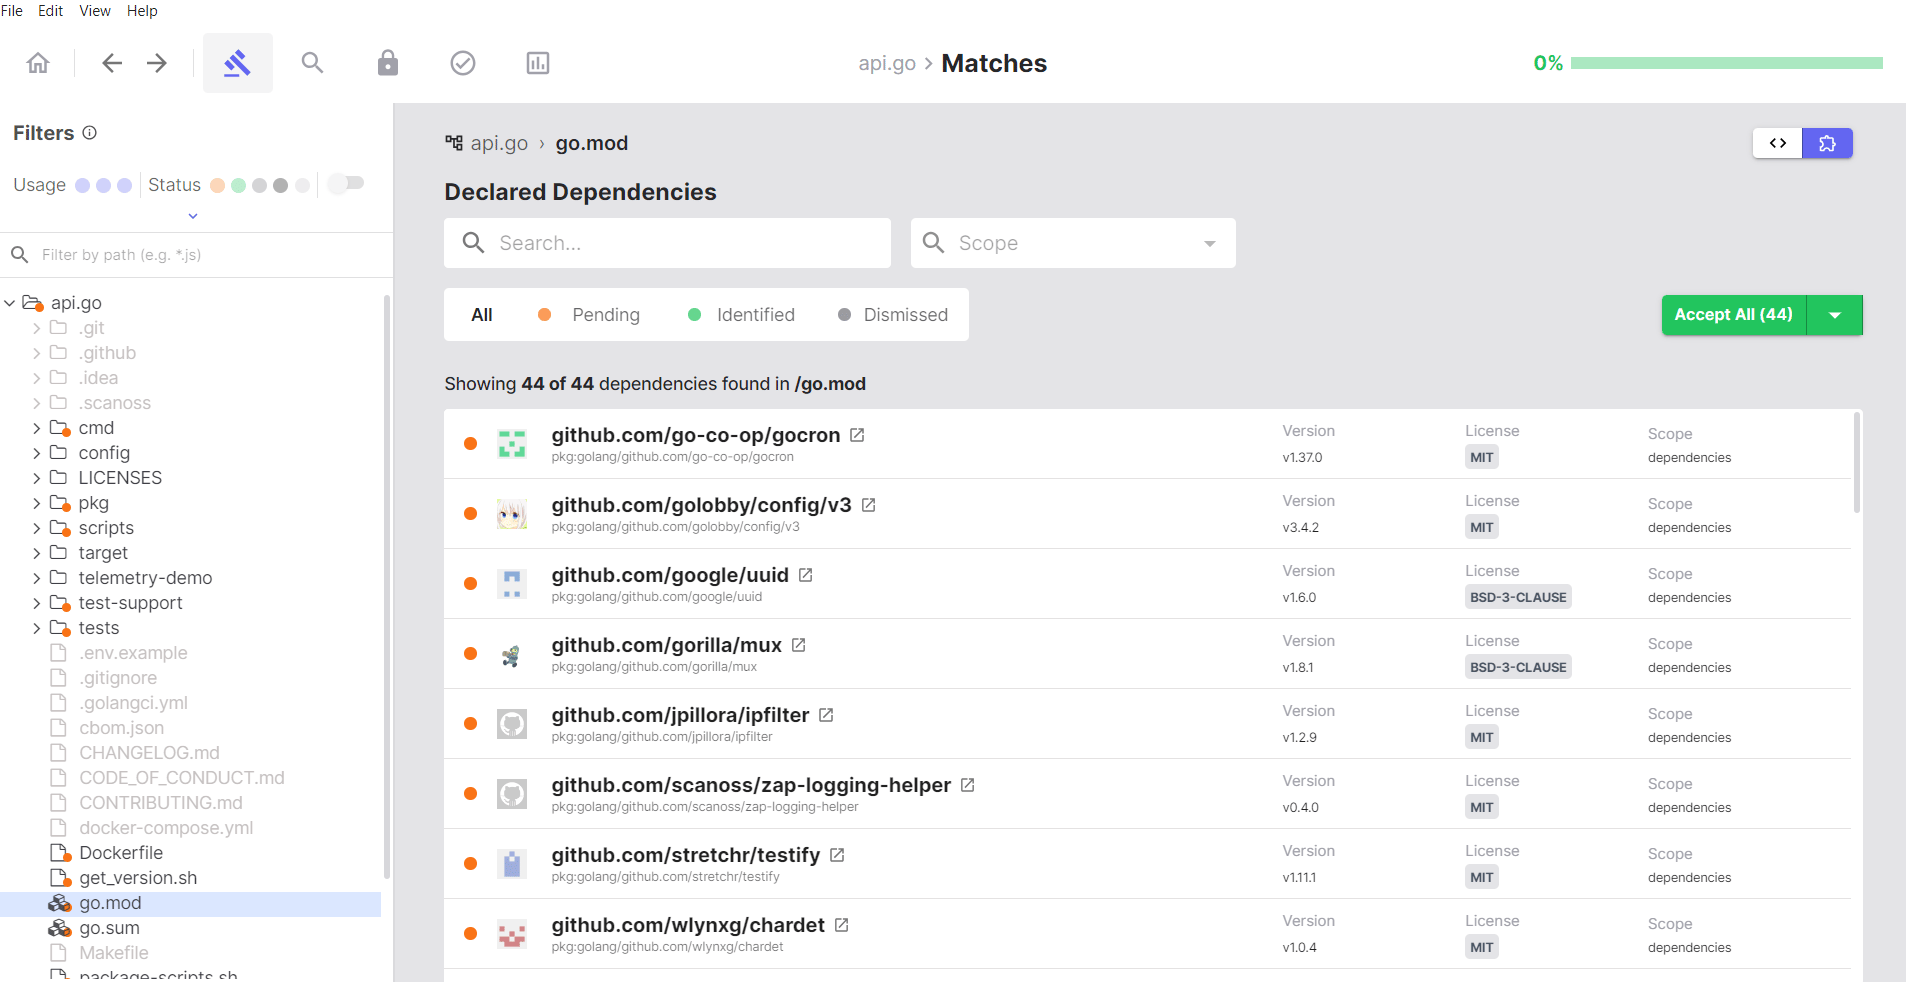Select the Dismissed tab
Screen dimensions: 1906x982
(893, 315)
